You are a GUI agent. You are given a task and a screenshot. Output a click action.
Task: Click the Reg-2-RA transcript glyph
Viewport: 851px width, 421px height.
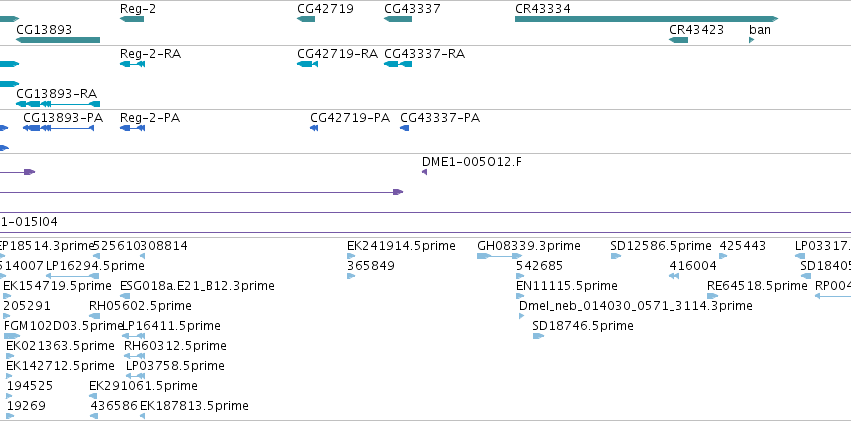click(x=132, y=64)
